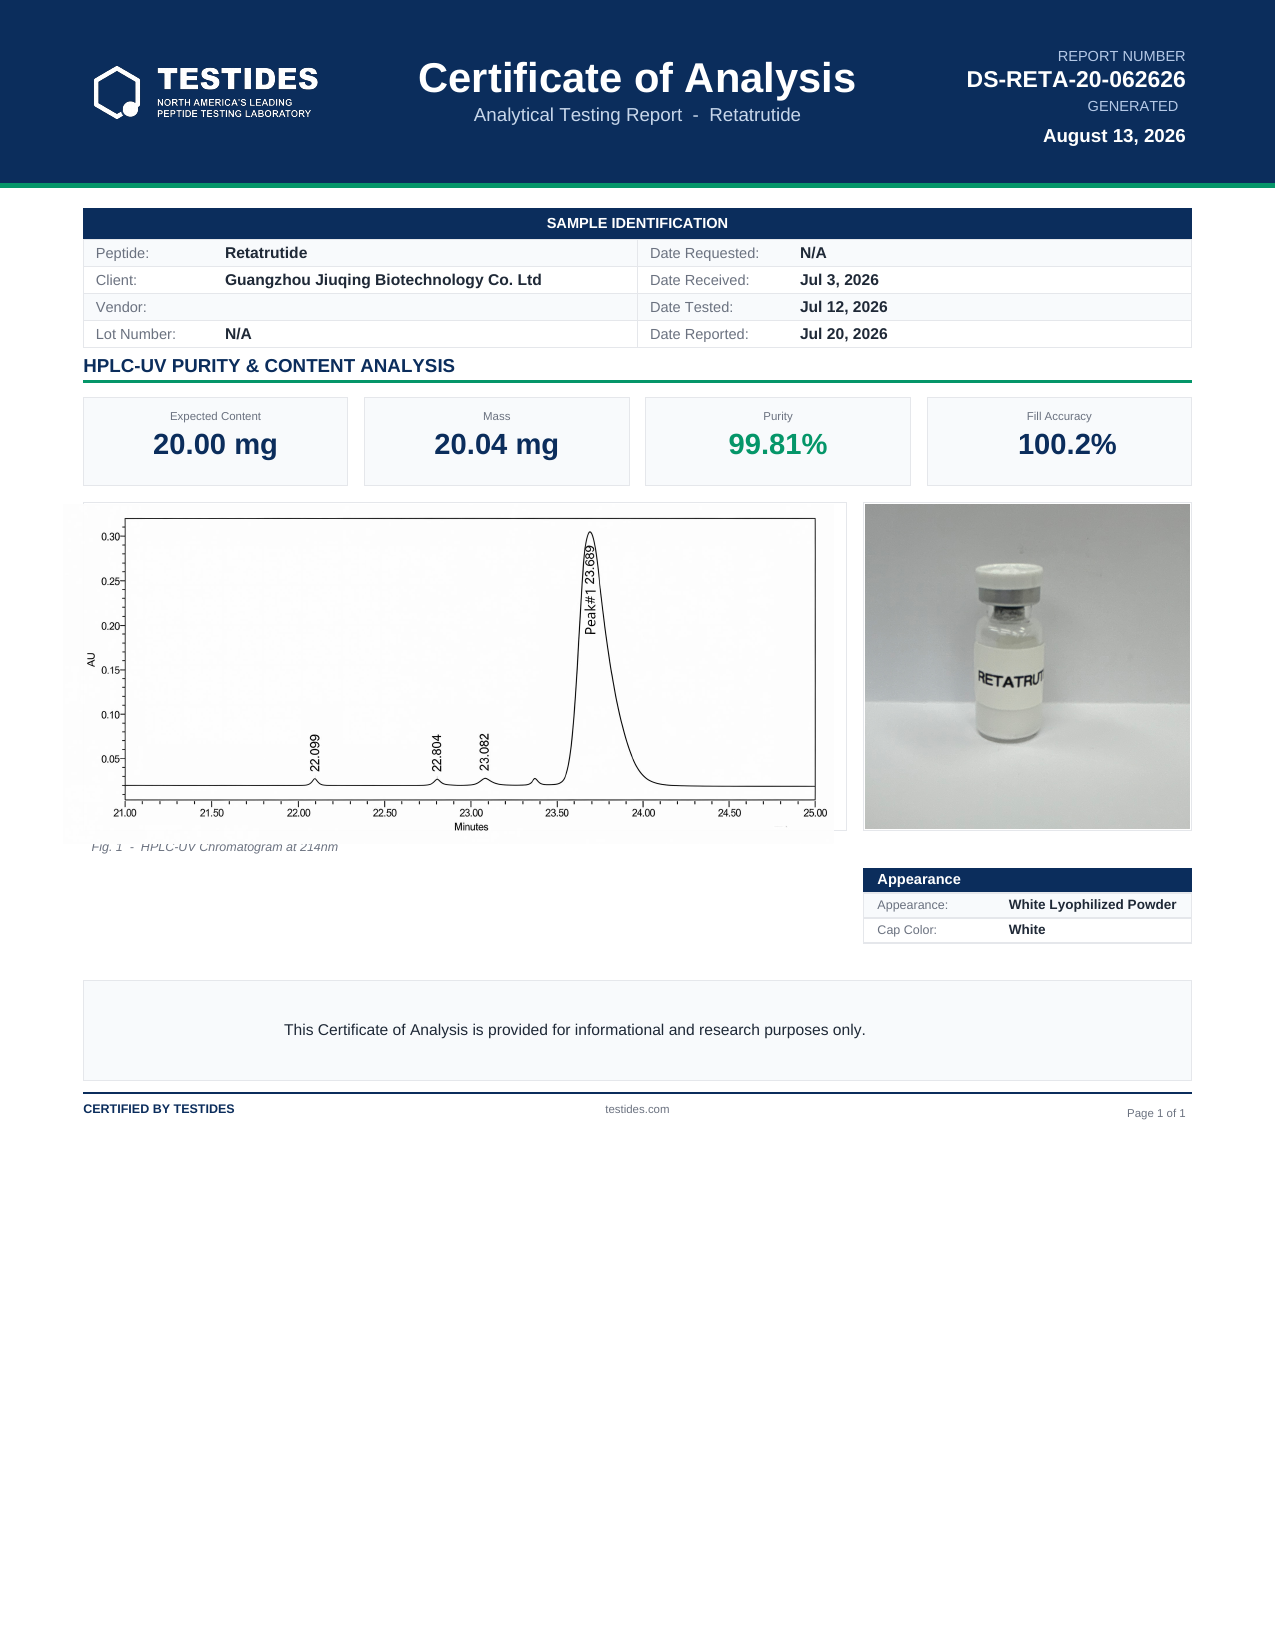Click the Expected Content 20.00 mg card
Screen dimensions: 1275x1650
215,441
